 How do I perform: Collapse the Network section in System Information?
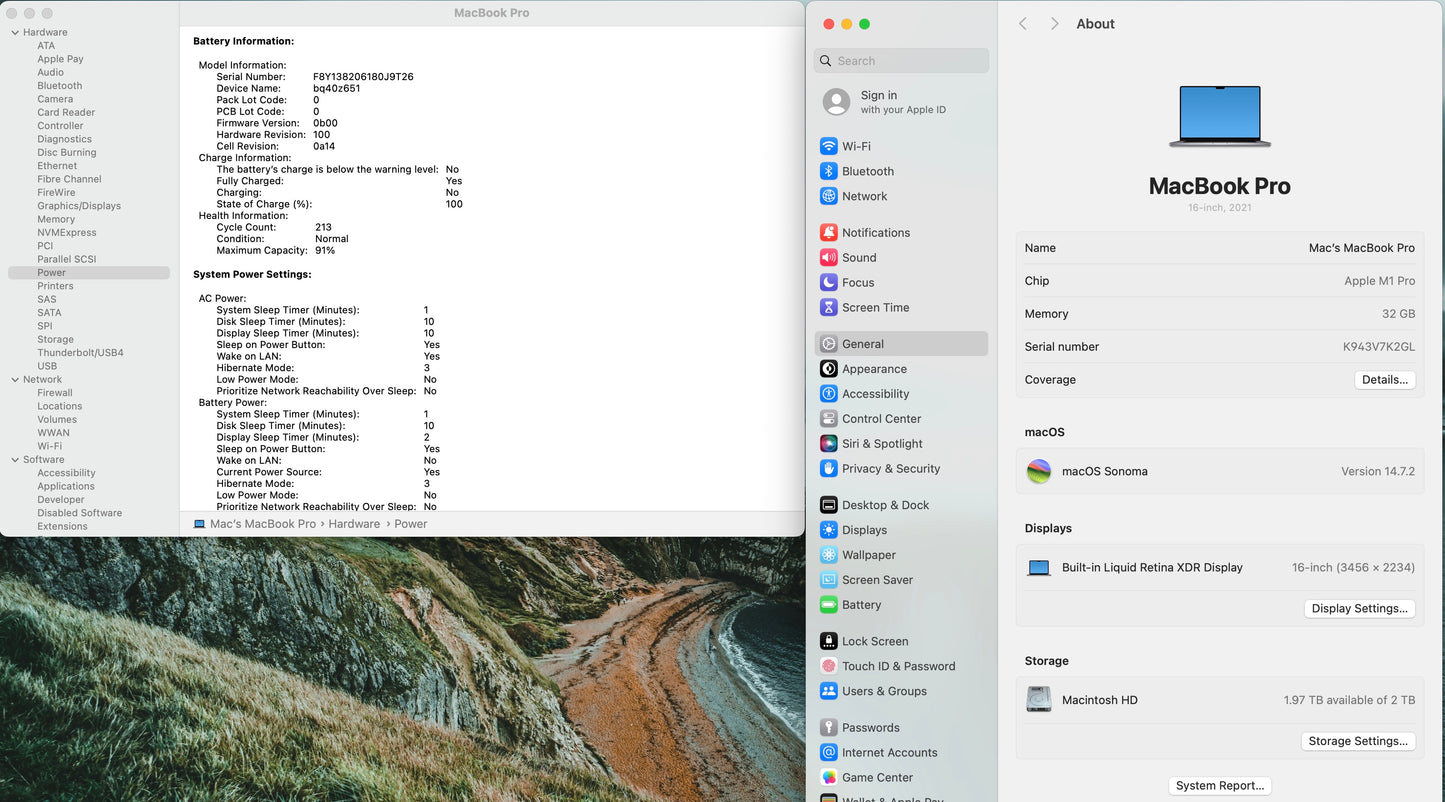pyautogui.click(x=15, y=380)
